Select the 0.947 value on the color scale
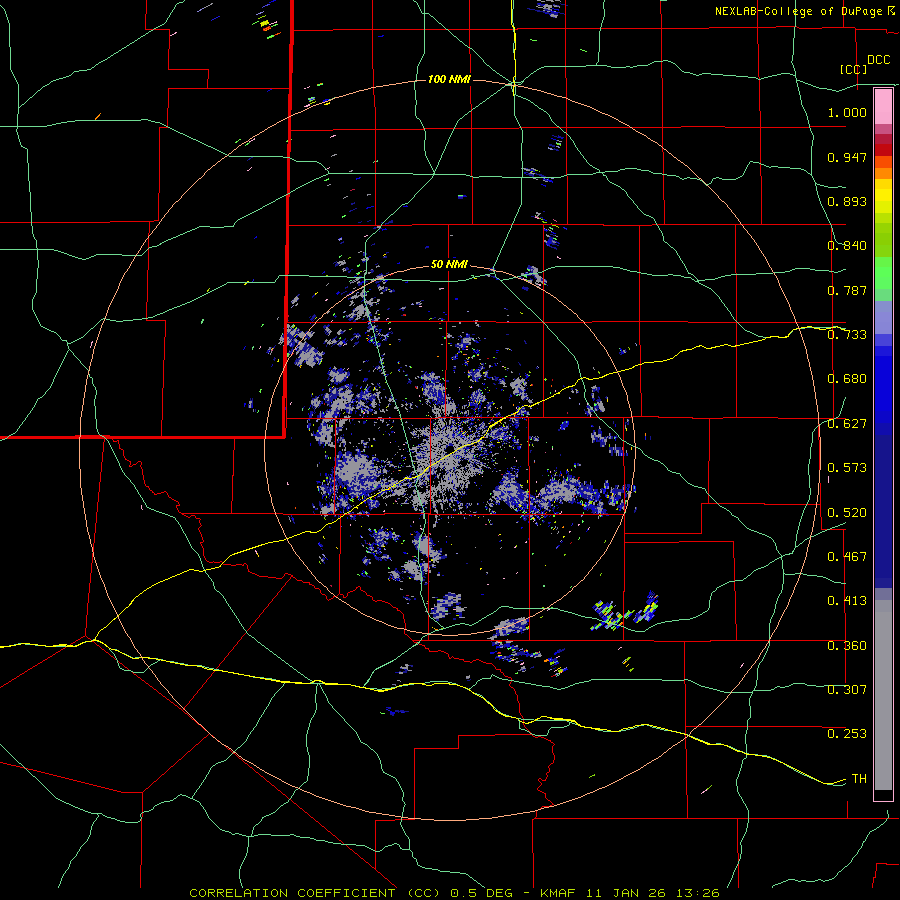This screenshot has height=900, width=900. [x=847, y=157]
